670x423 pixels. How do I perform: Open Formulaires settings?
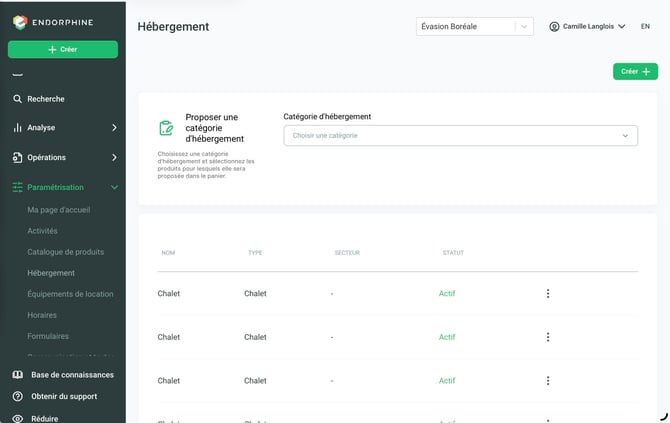(x=48, y=336)
